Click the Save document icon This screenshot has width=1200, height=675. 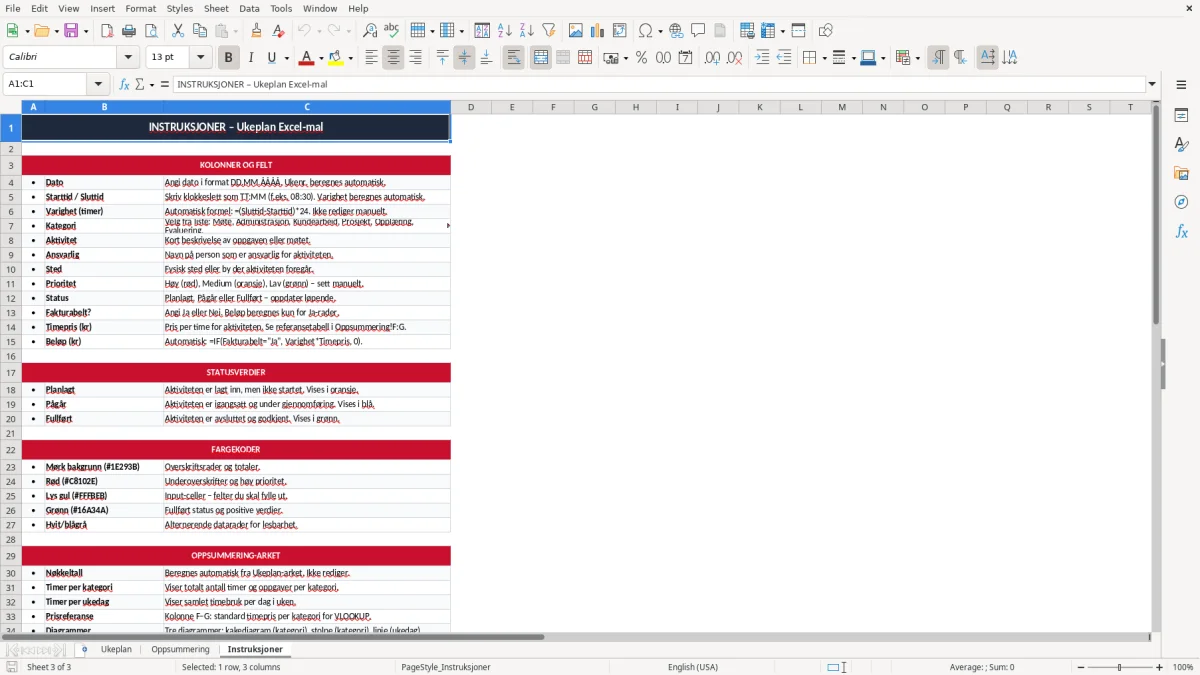70,31
